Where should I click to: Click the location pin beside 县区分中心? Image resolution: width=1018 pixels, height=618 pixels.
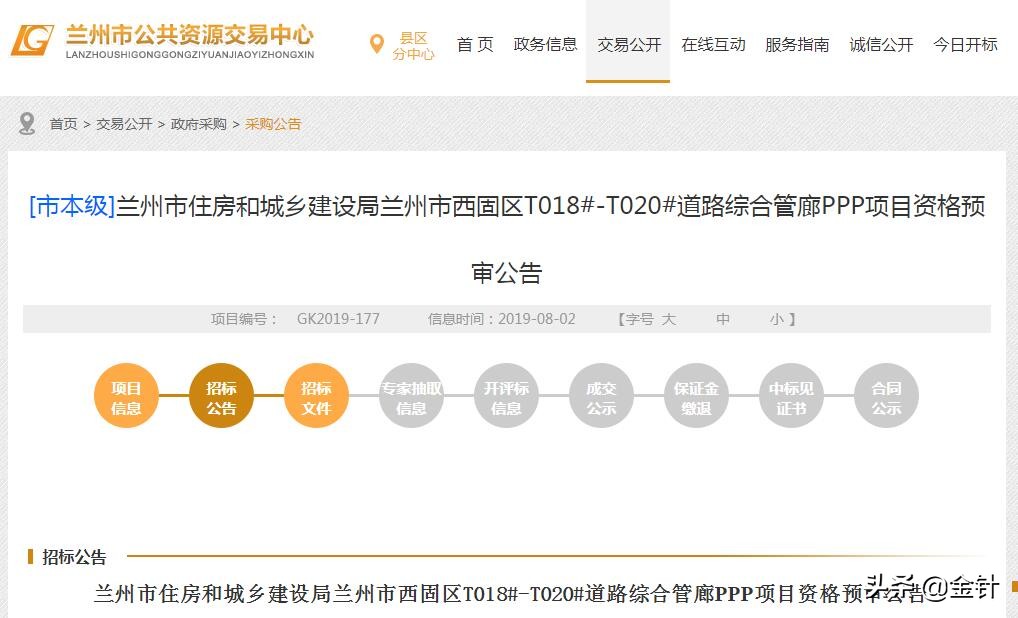(376, 44)
